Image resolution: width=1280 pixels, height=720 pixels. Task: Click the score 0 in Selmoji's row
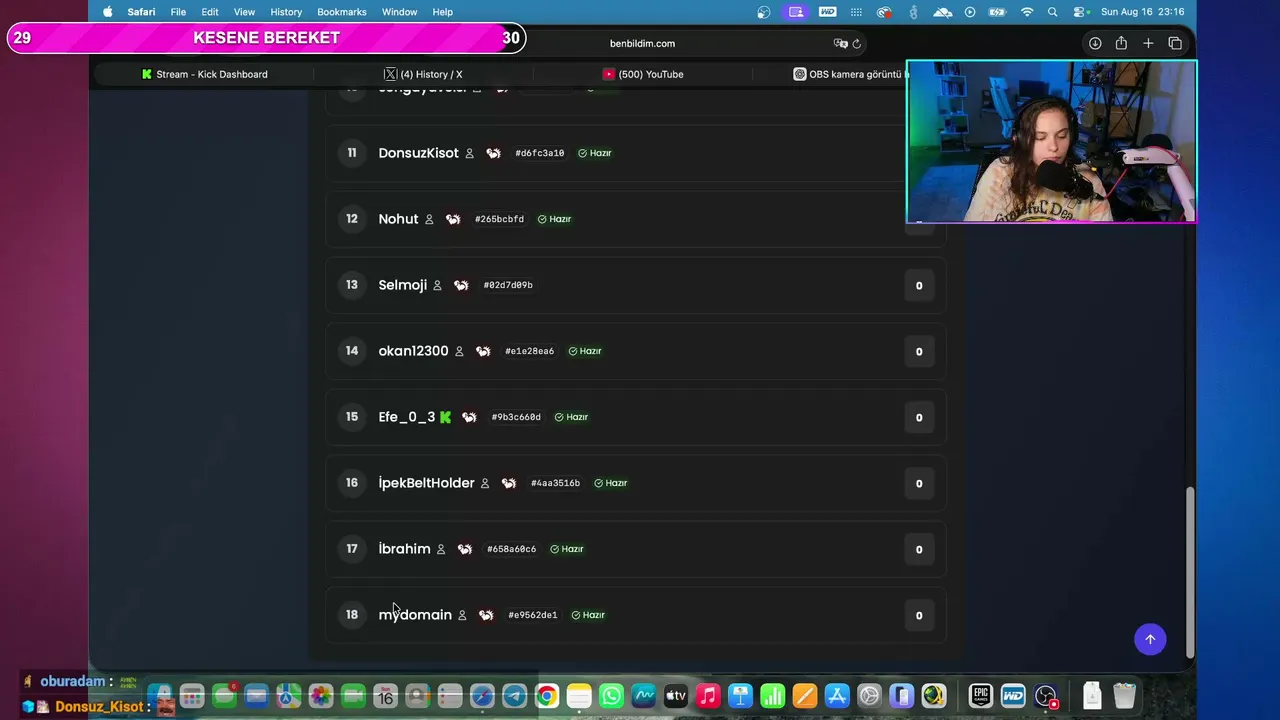click(919, 286)
